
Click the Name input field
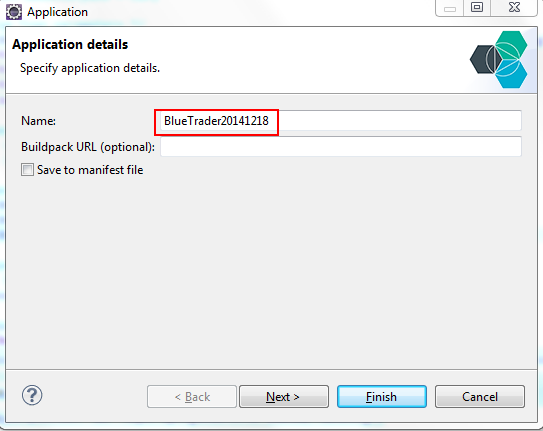coord(341,121)
